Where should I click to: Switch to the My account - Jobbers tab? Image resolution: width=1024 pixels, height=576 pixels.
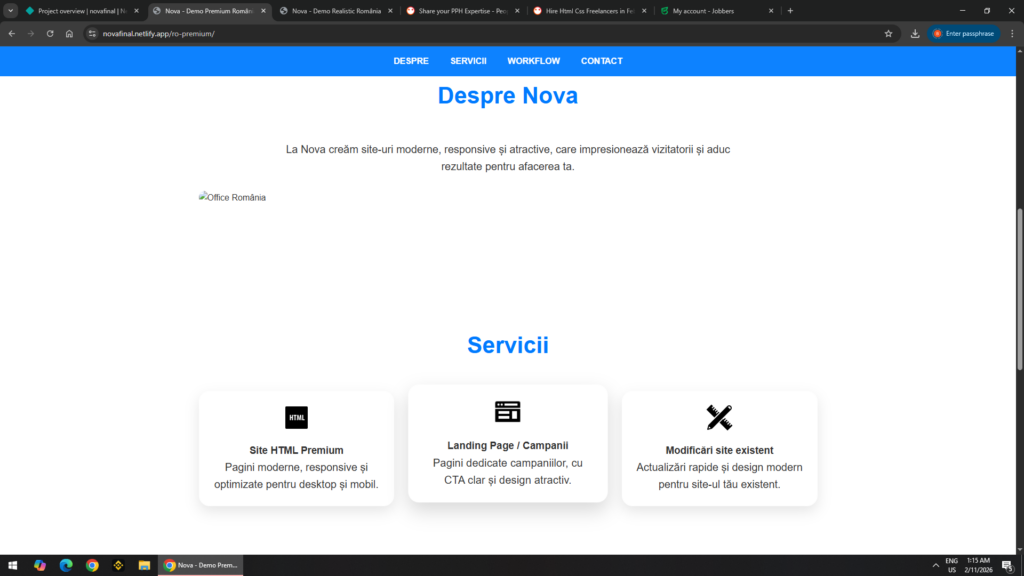(x=717, y=10)
